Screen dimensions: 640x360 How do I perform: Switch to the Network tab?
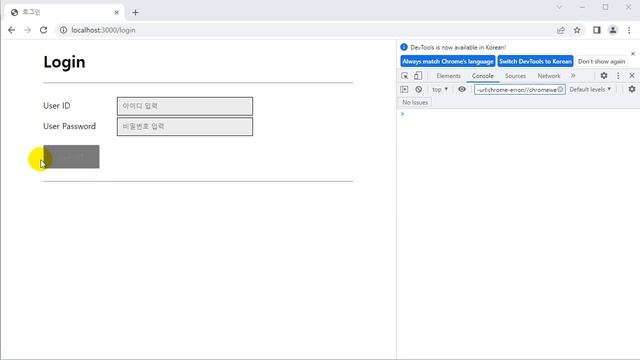click(549, 76)
